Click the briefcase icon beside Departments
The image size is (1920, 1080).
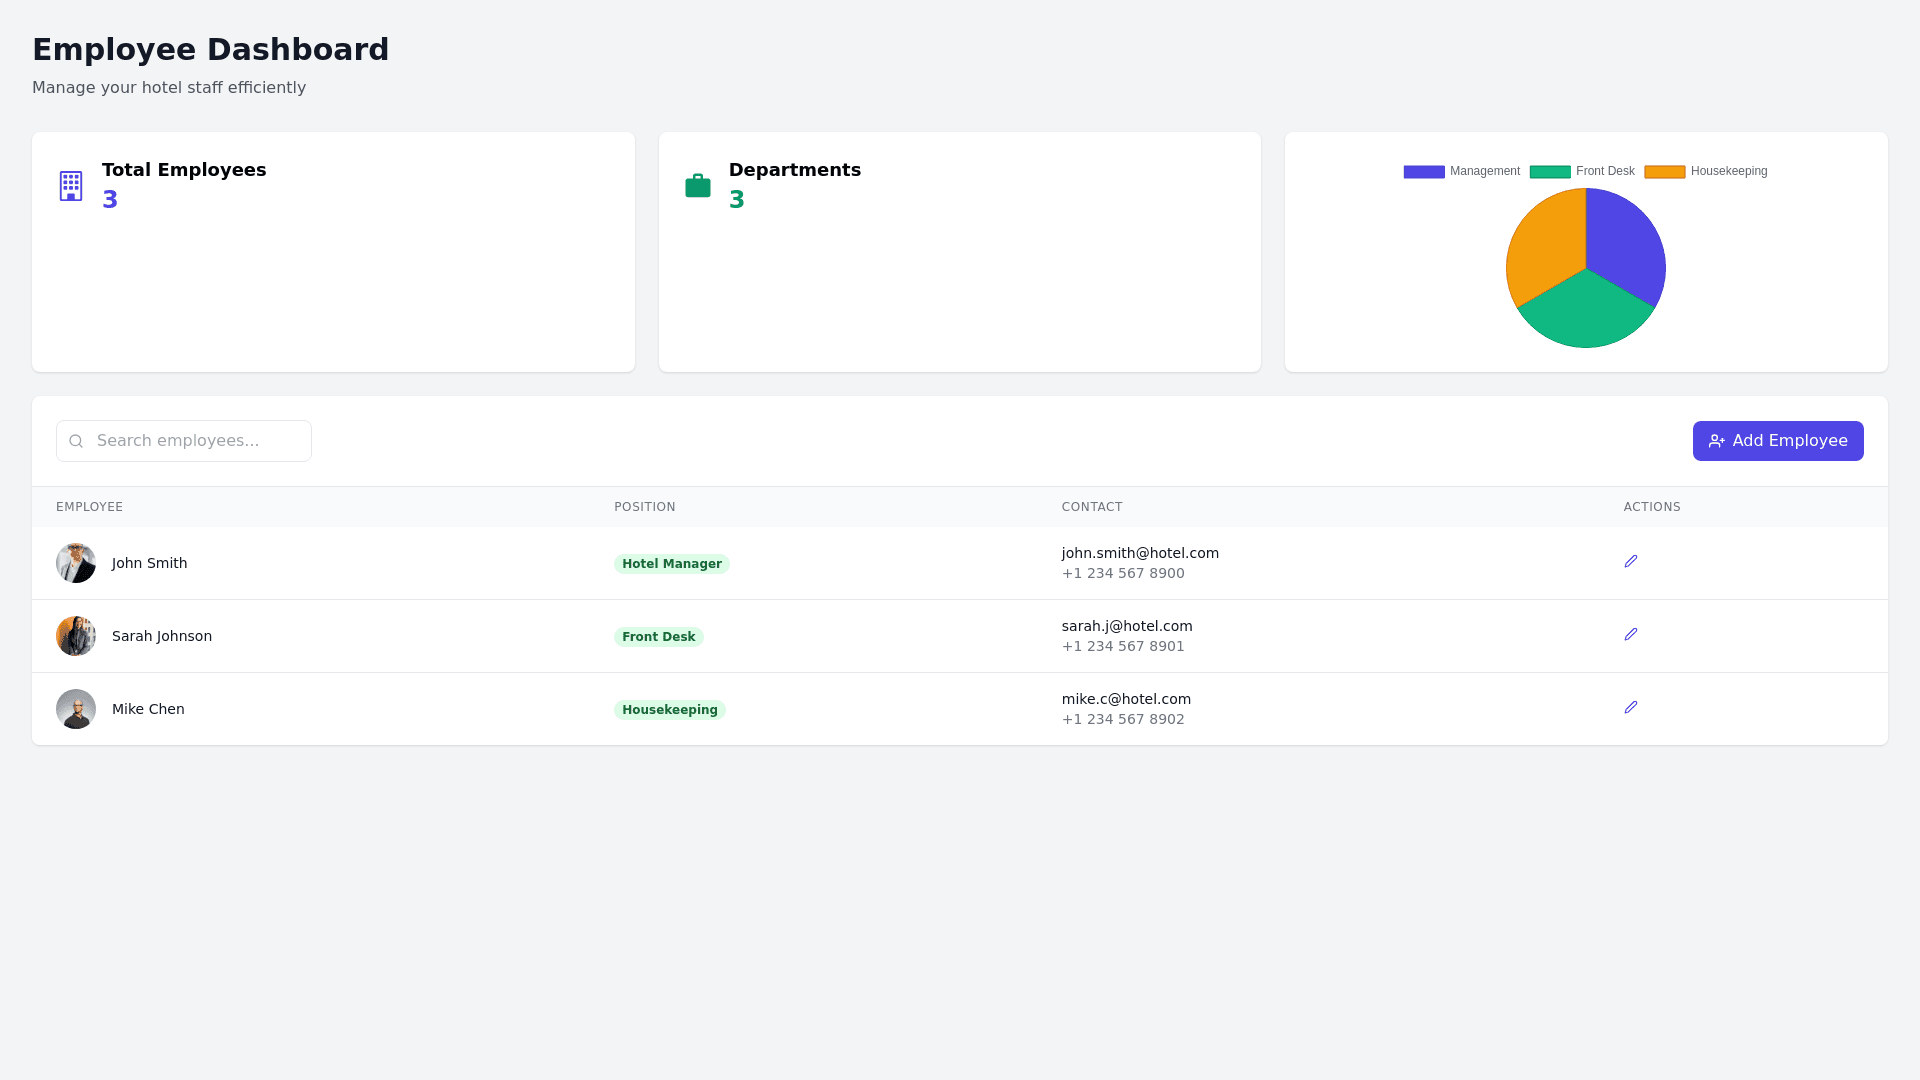(698, 186)
